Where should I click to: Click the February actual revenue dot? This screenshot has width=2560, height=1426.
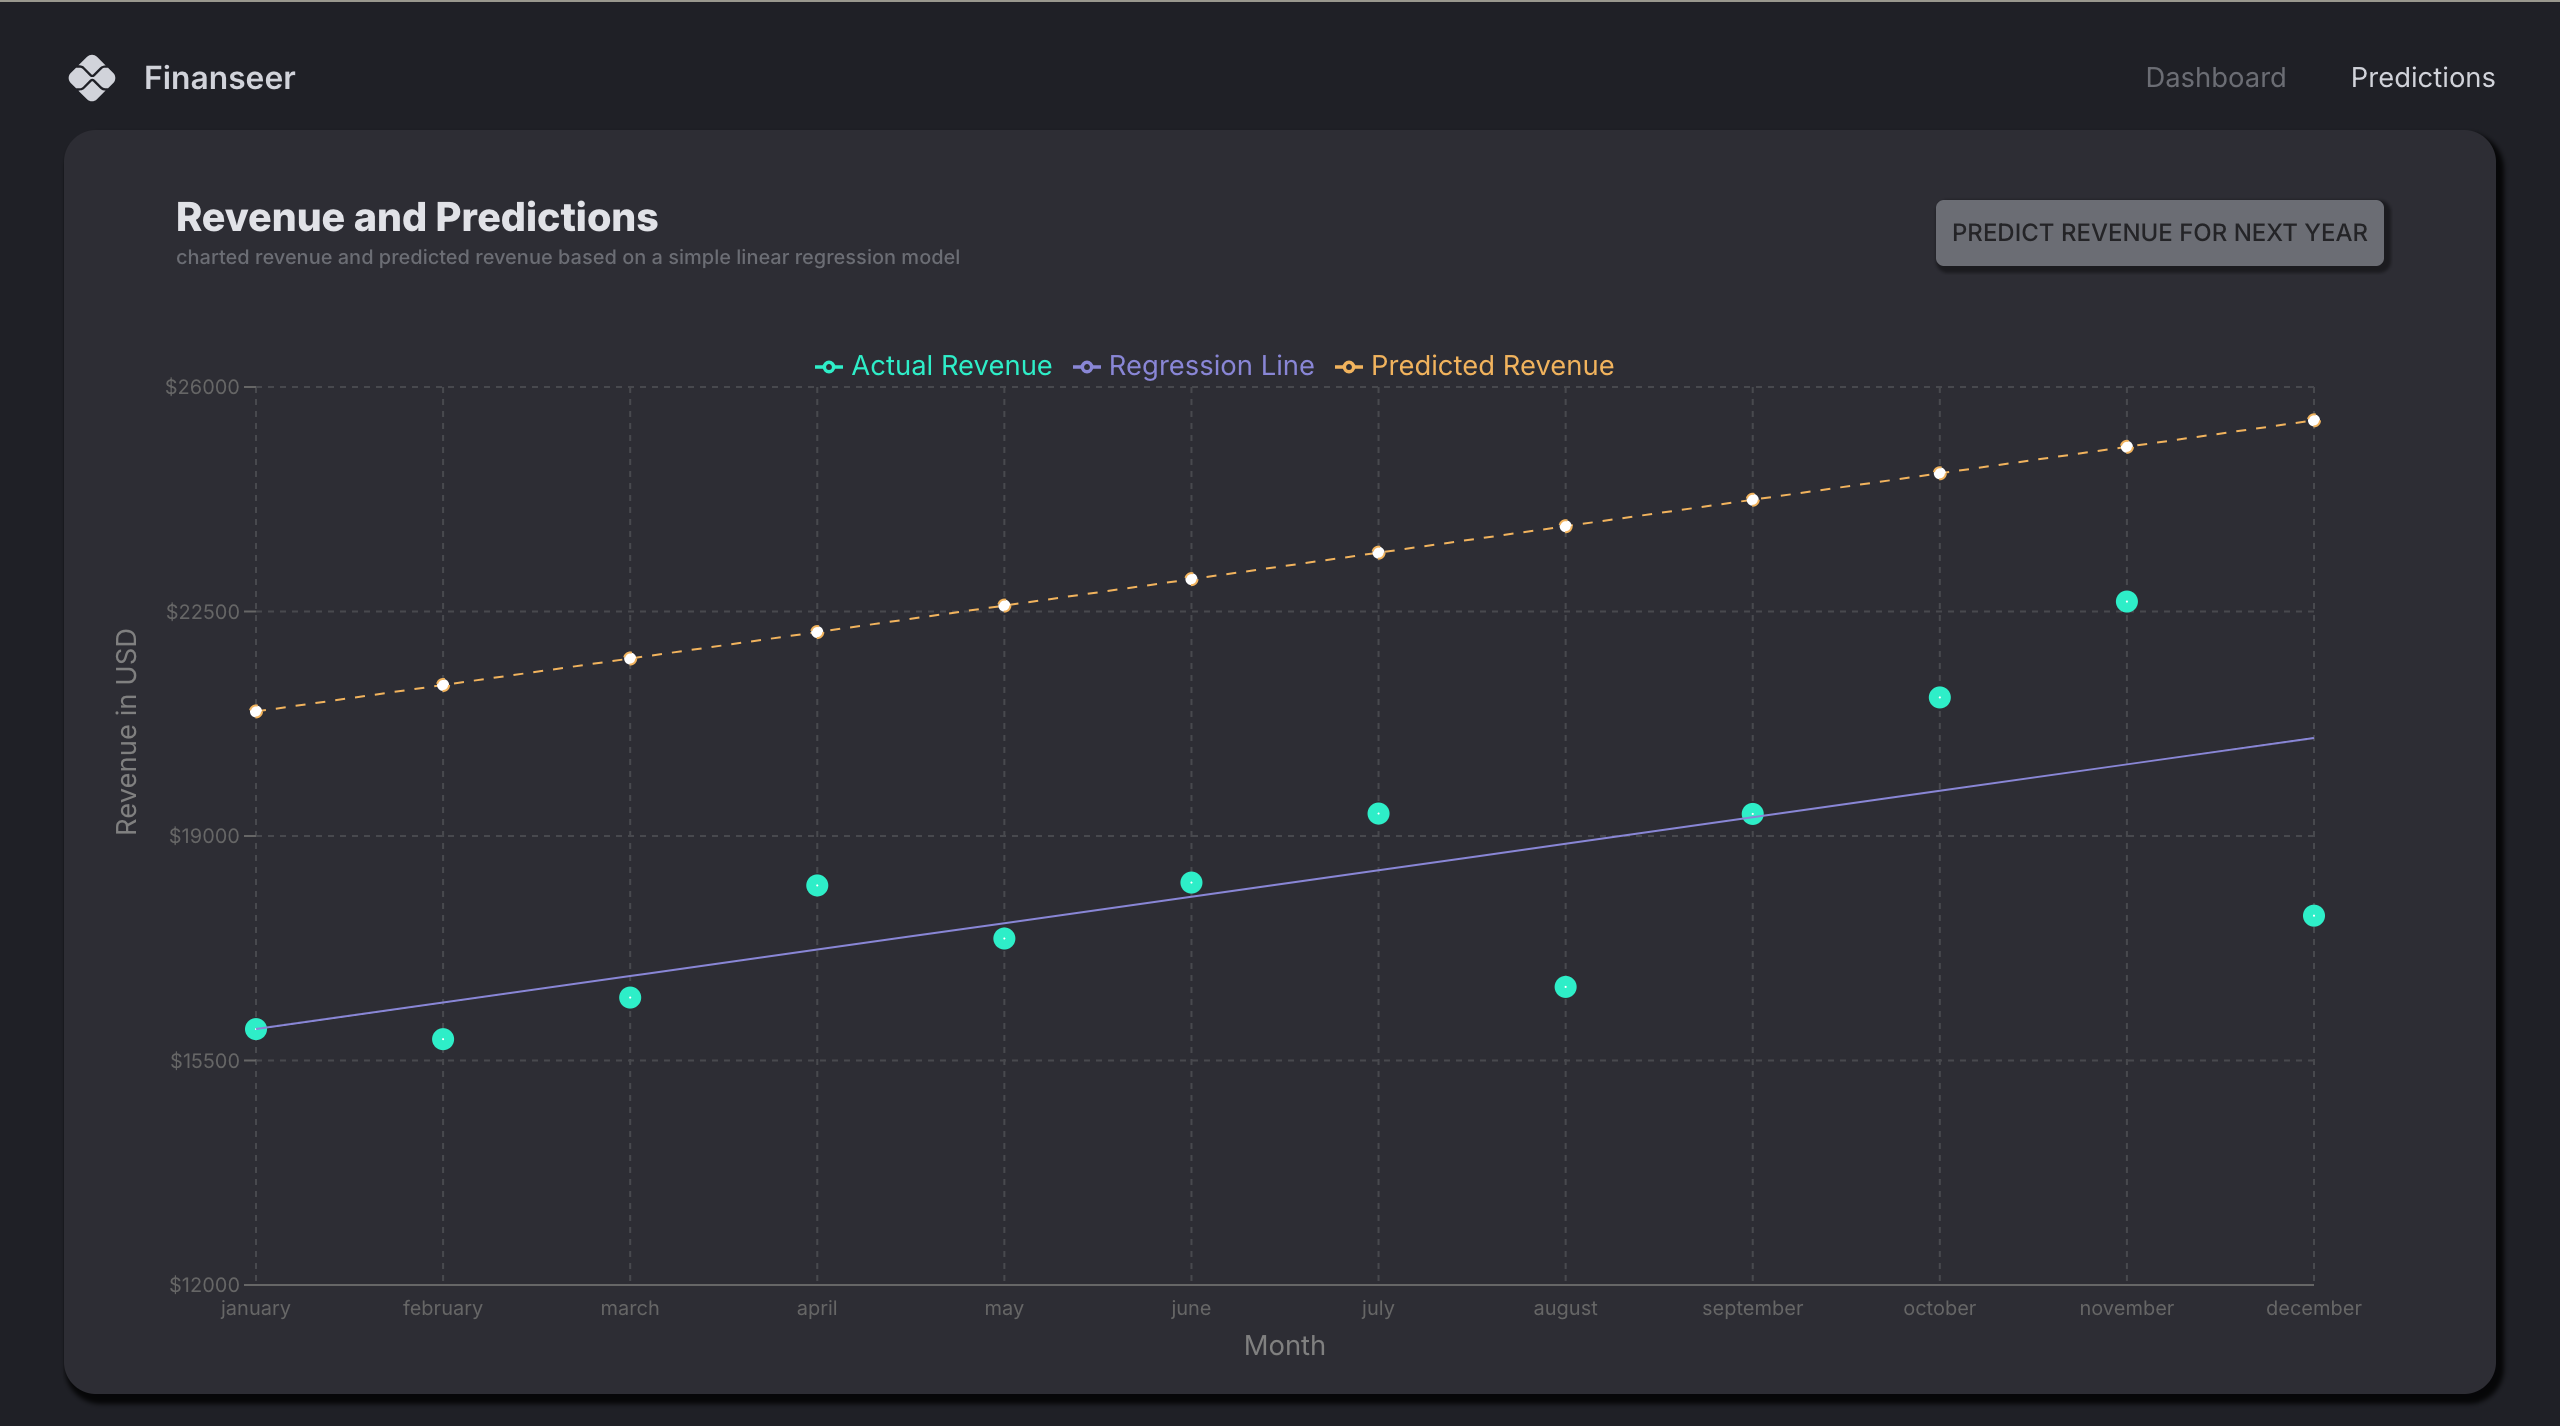pyautogui.click(x=443, y=1039)
